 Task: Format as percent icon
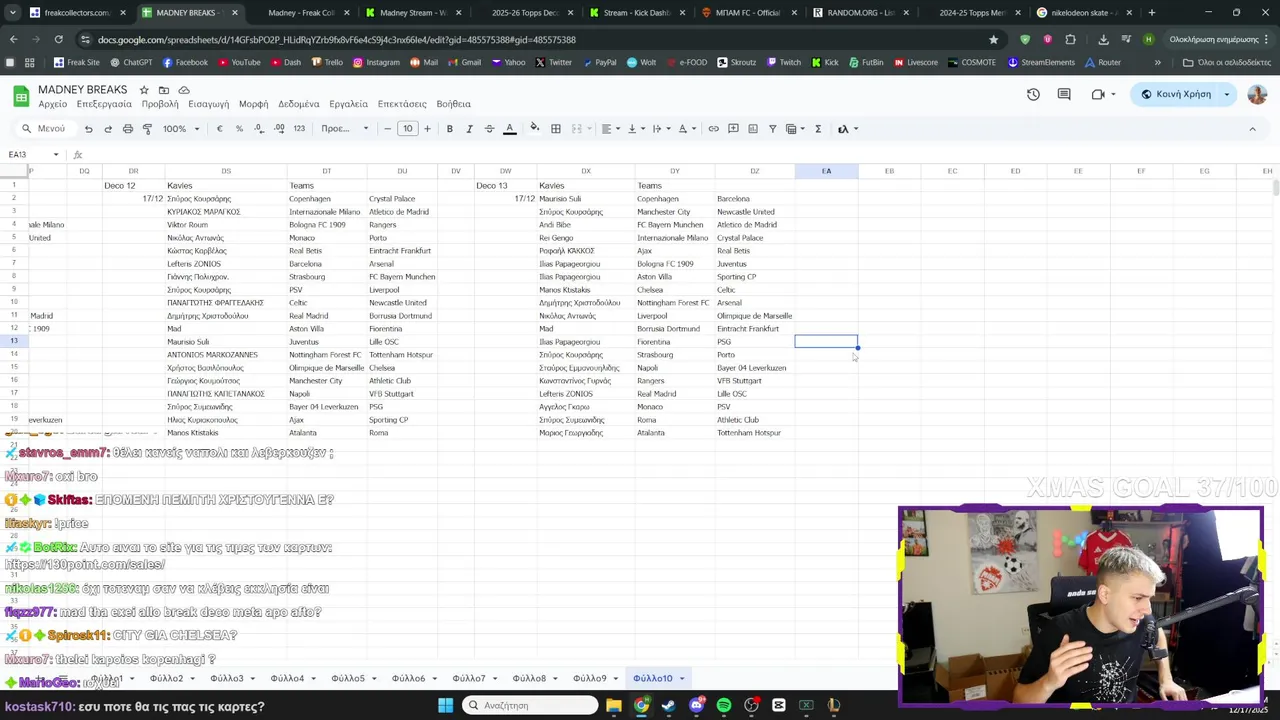pos(239,129)
